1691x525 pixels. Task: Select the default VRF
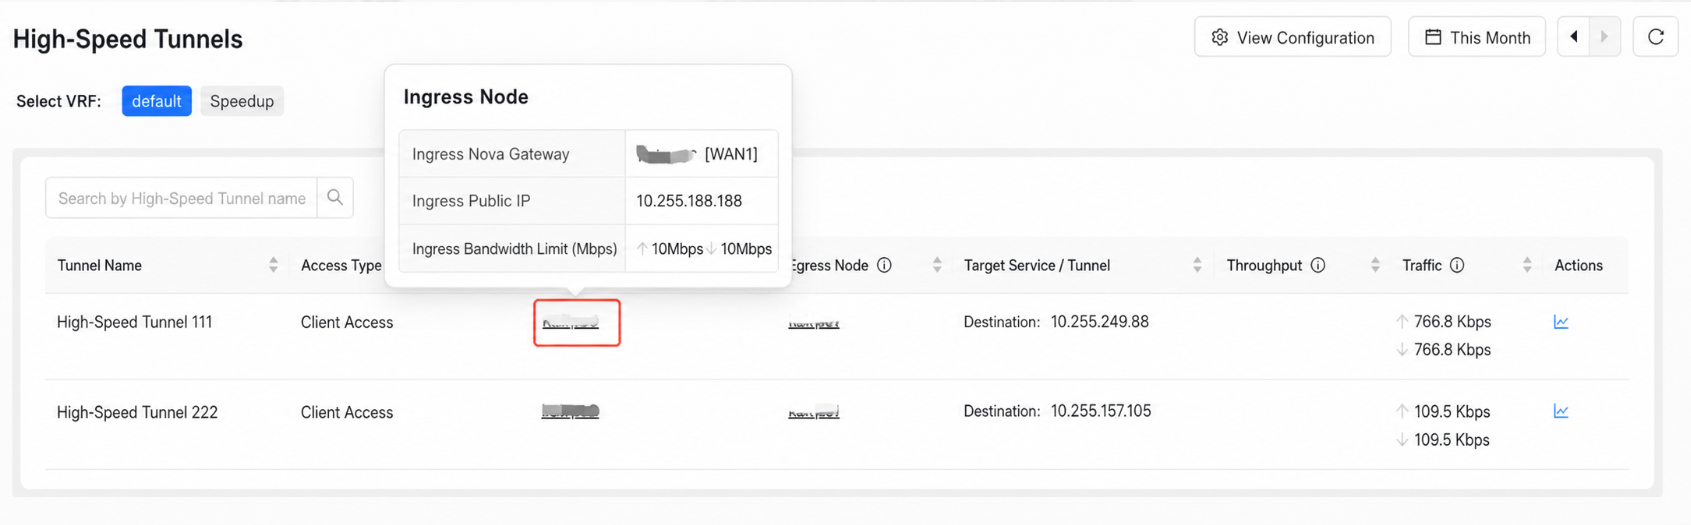coord(157,101)
